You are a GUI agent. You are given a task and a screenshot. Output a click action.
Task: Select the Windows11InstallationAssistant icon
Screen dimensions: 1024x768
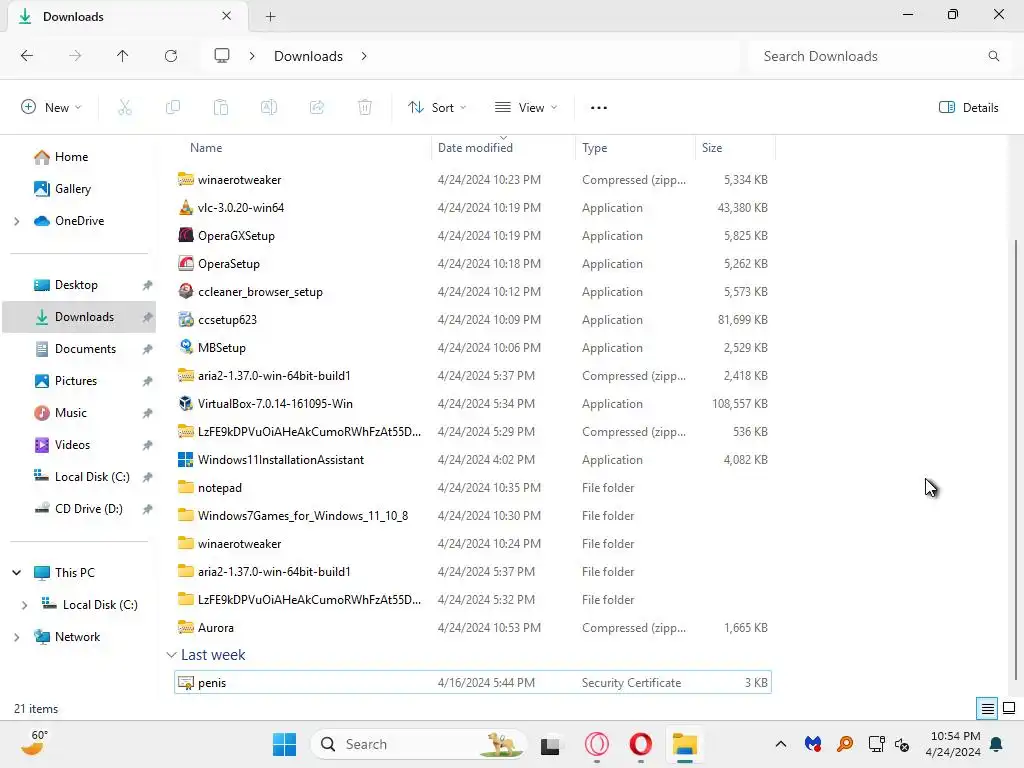pos(186,460)
